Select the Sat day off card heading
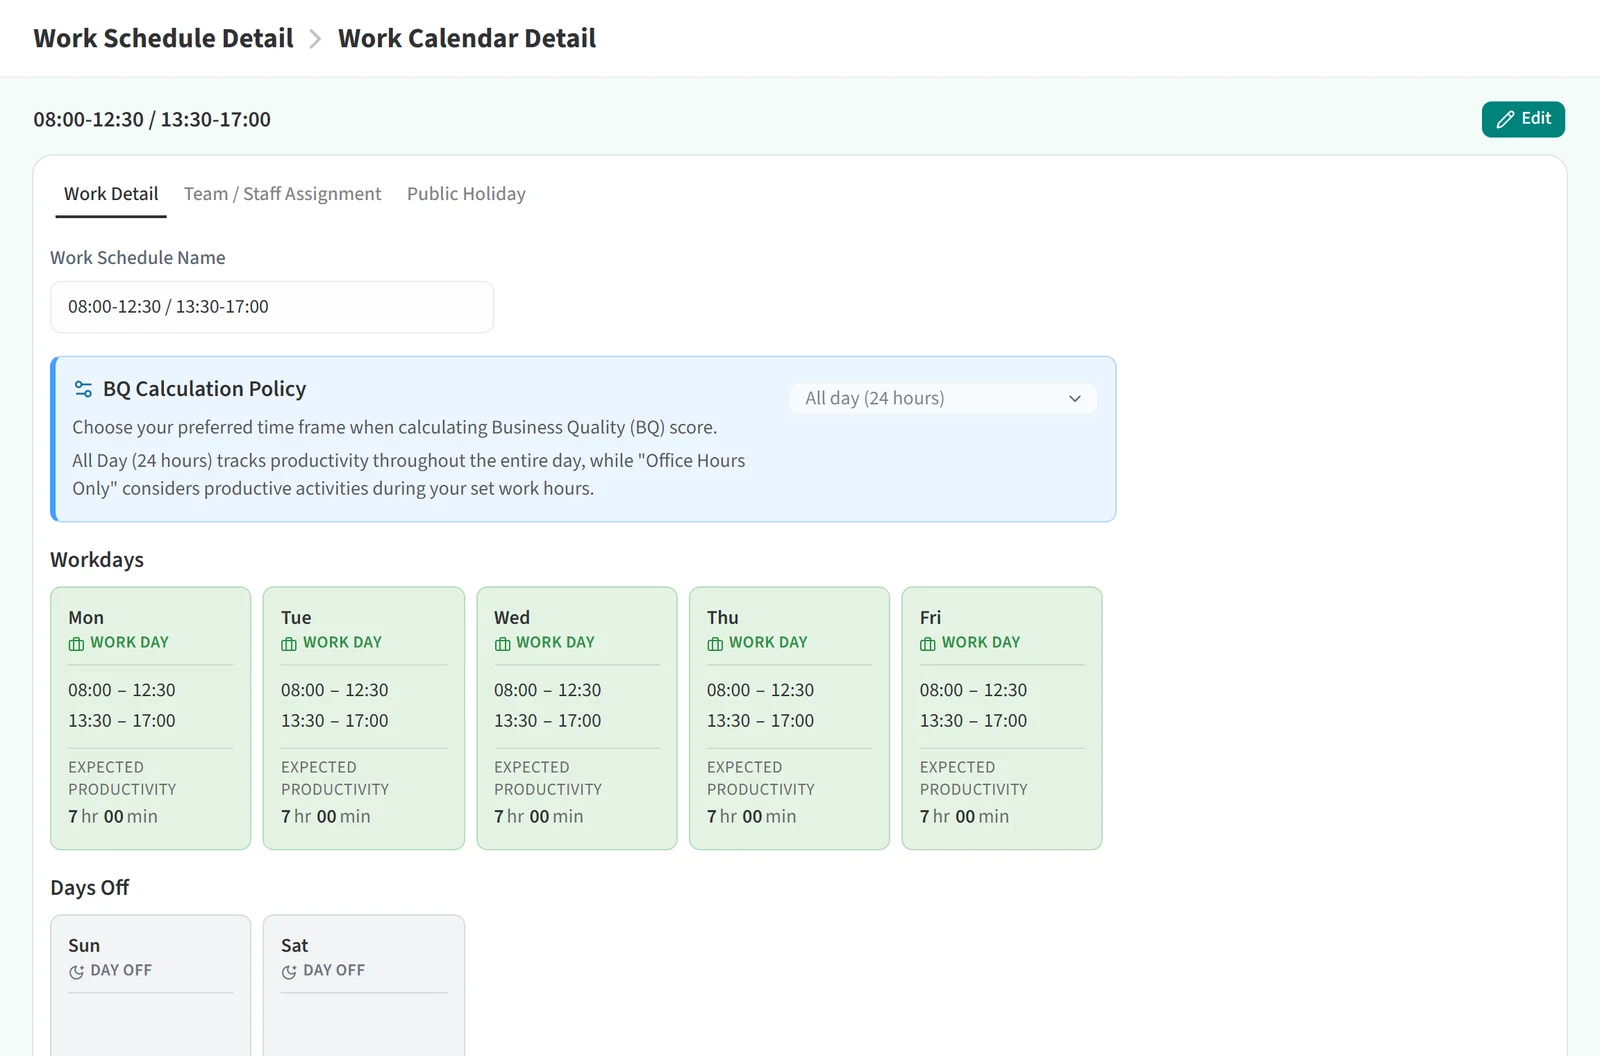 pyautogui.click(x=295, y=946)
